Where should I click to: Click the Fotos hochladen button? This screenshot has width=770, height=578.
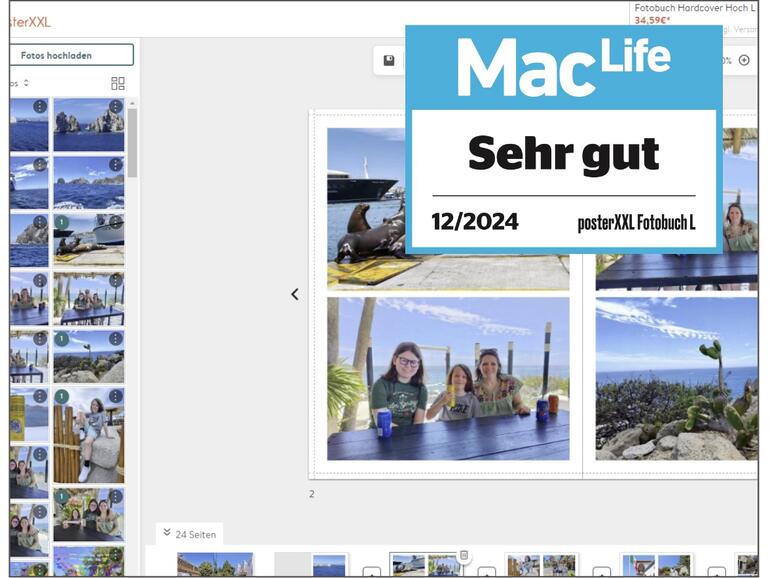(x=71, y=55)
